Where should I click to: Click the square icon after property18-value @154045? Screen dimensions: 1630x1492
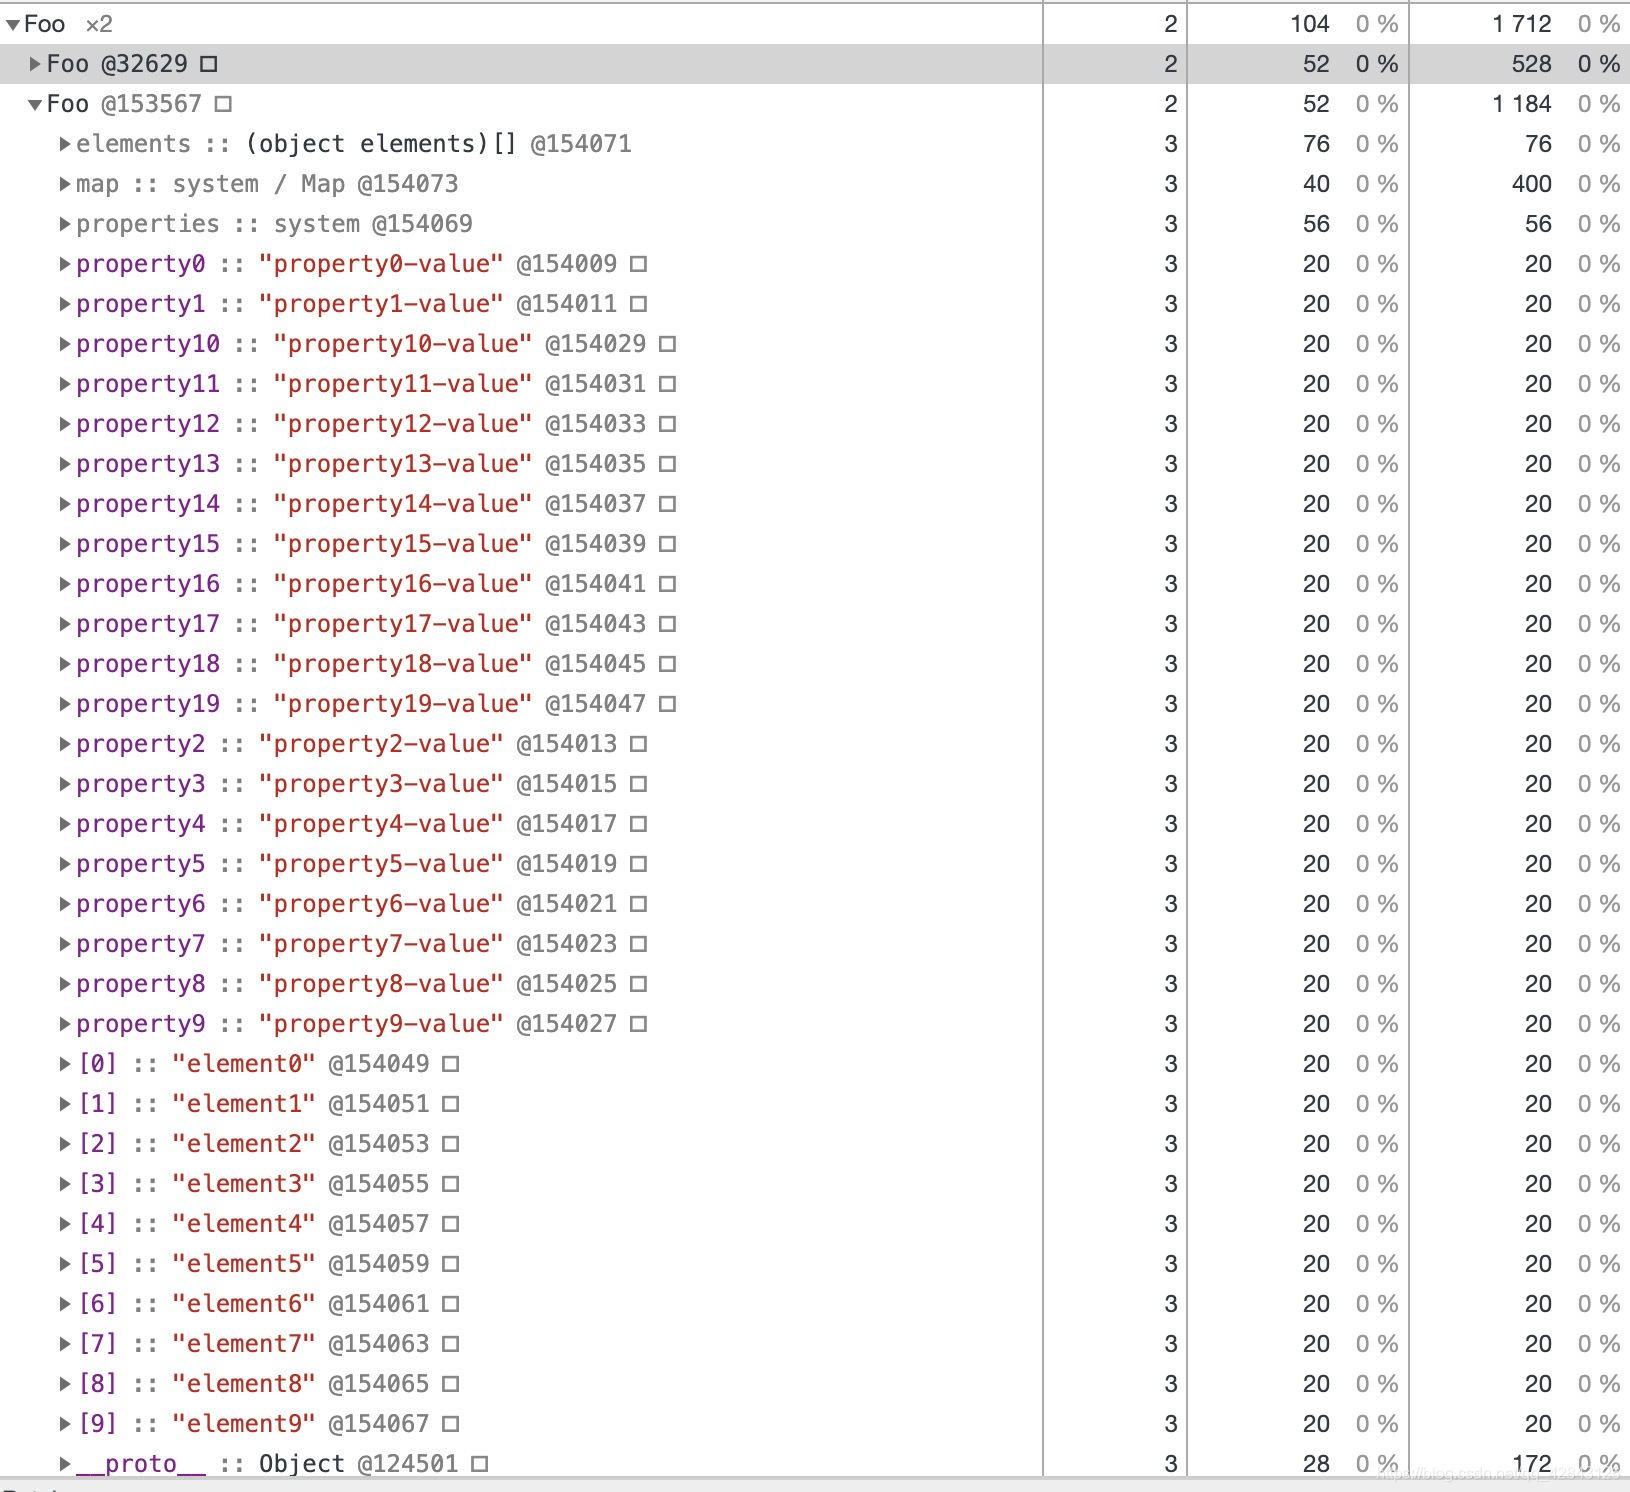point(668,664)
